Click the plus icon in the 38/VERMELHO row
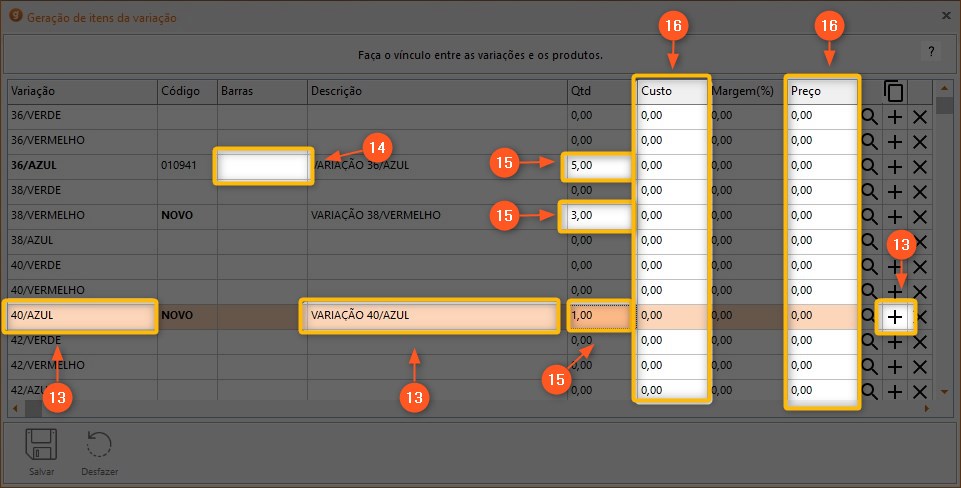This screenshot has width=961, height=488. (x=895, y=216)
